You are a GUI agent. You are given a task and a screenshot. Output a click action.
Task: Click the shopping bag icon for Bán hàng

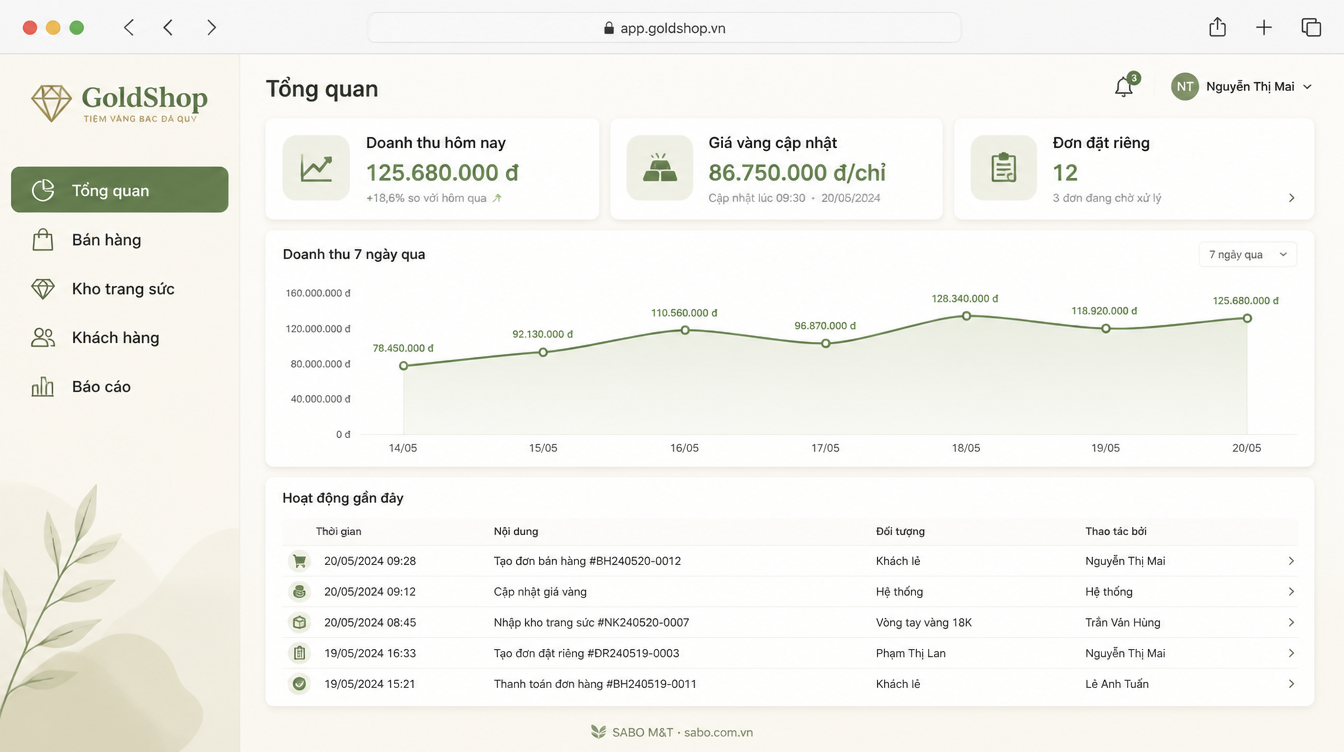42,240
